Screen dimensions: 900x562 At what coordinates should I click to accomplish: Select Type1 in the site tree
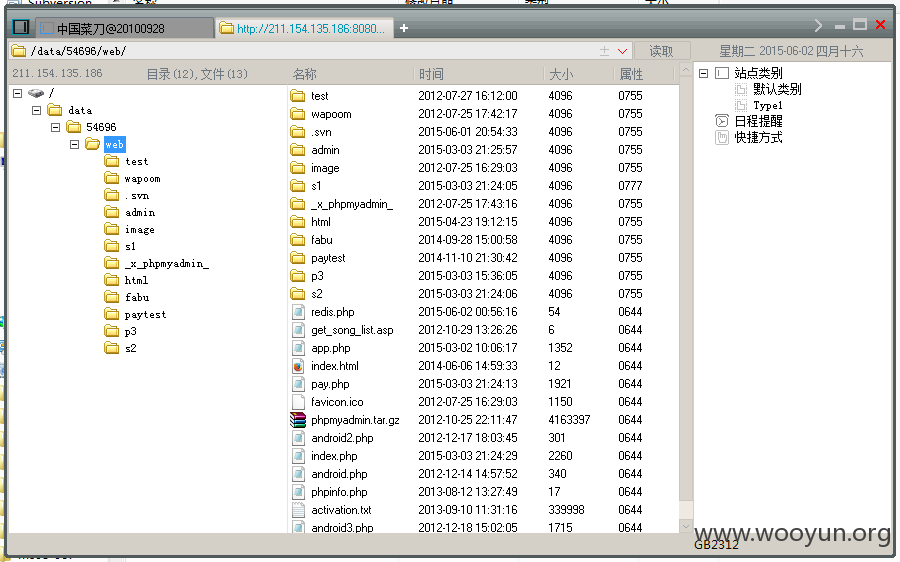tap(768, 106)
